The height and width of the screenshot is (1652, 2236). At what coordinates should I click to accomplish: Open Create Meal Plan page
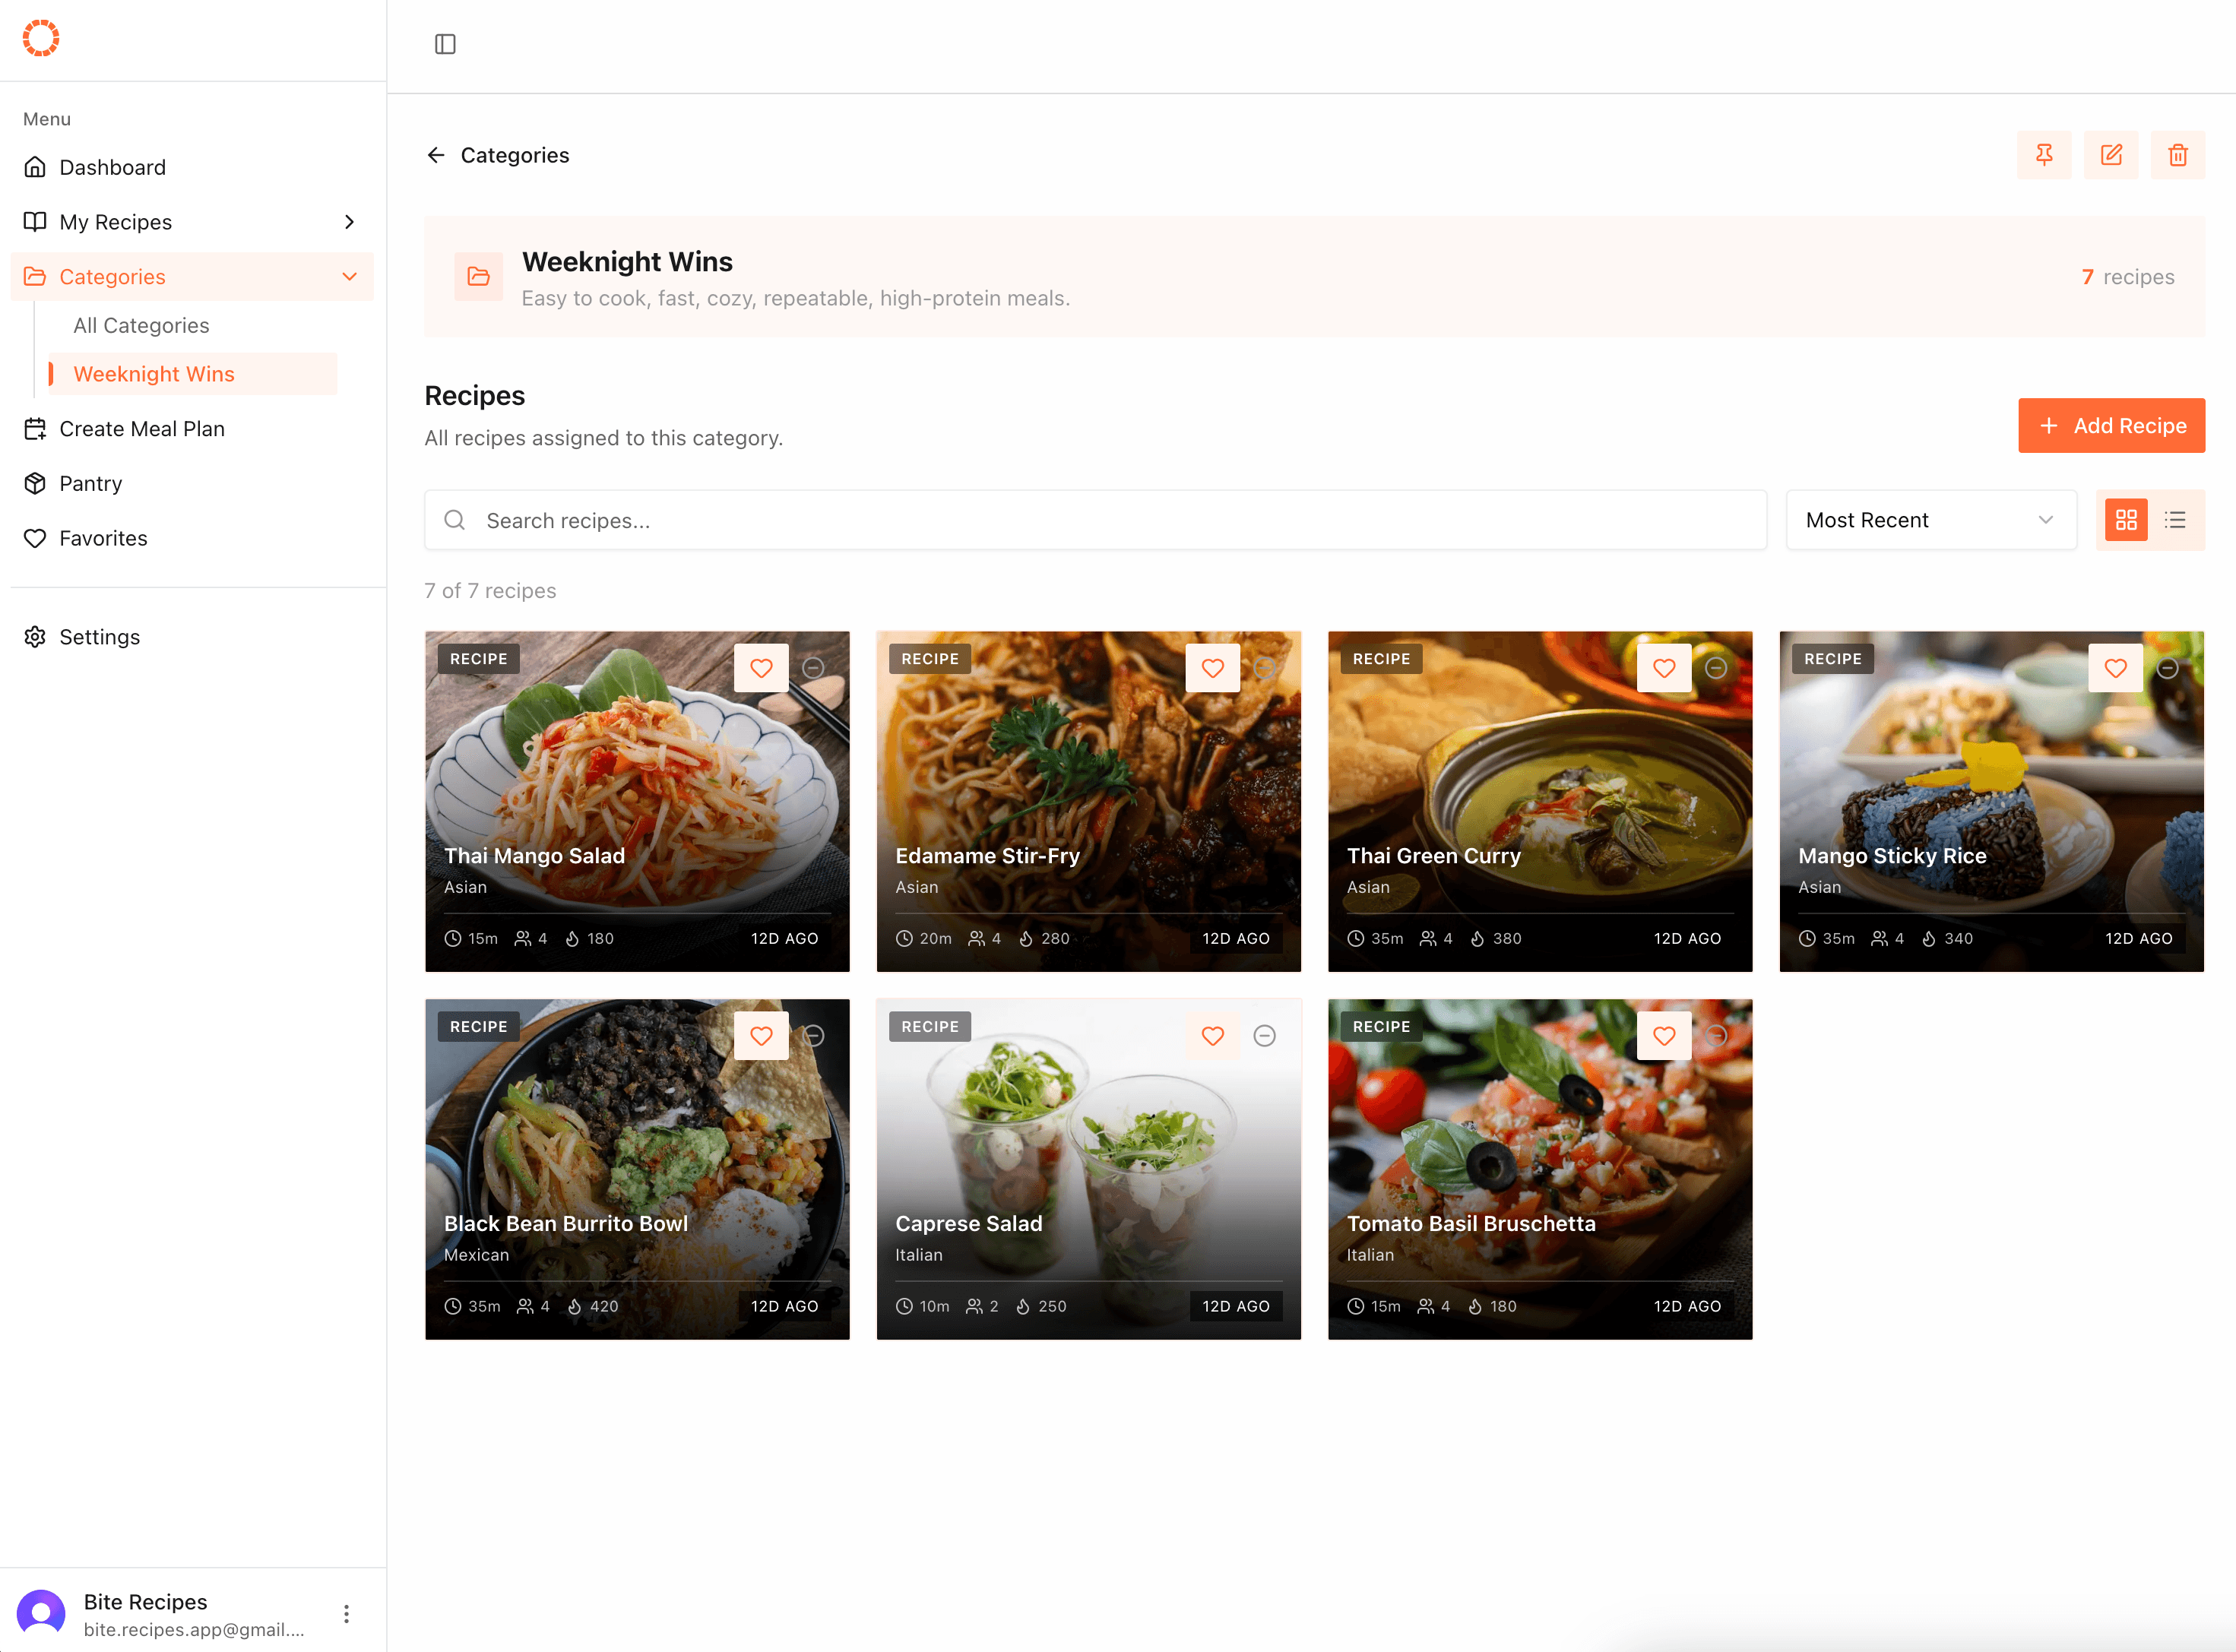(141, 429)
